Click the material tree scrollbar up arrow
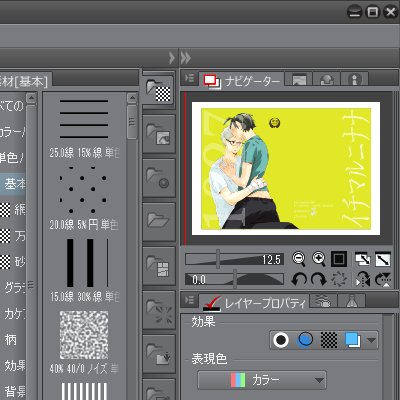The image size is (400, 400). point(31,98)
